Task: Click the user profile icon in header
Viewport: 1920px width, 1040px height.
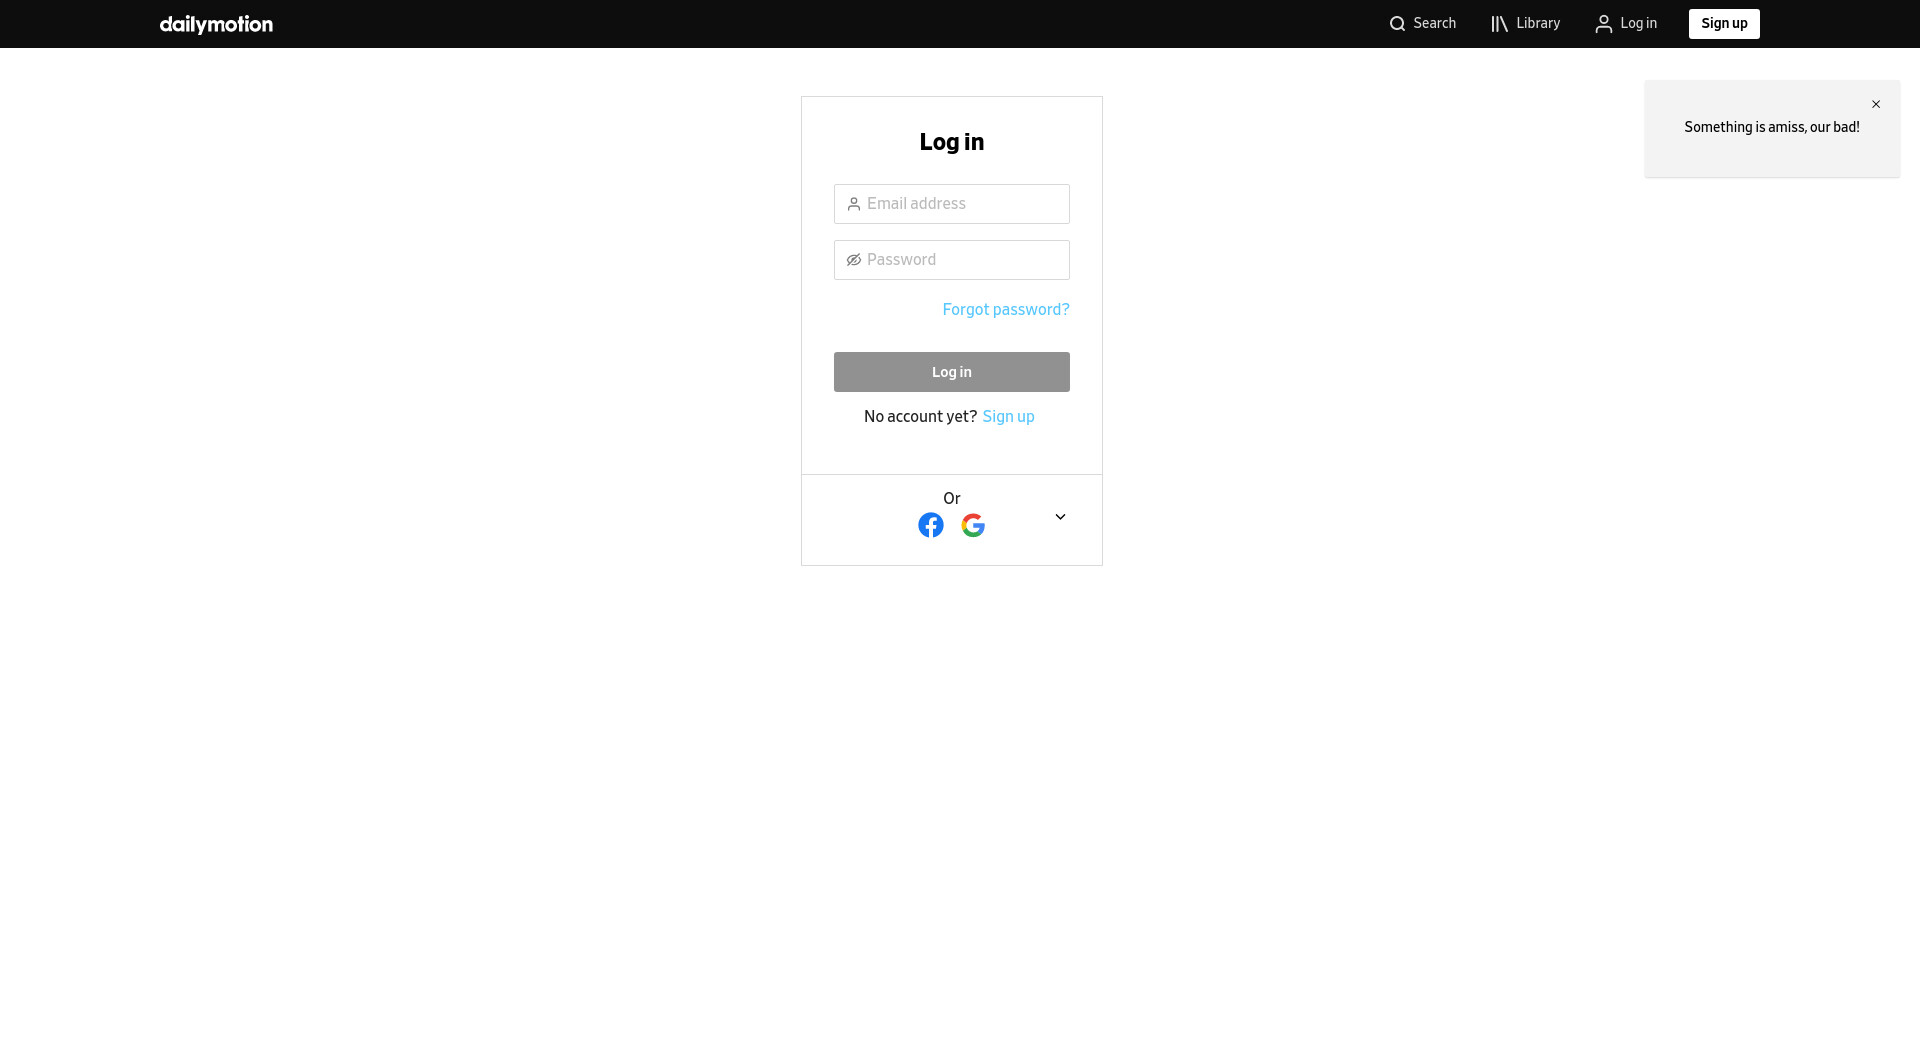Action: pos(1603,24)
